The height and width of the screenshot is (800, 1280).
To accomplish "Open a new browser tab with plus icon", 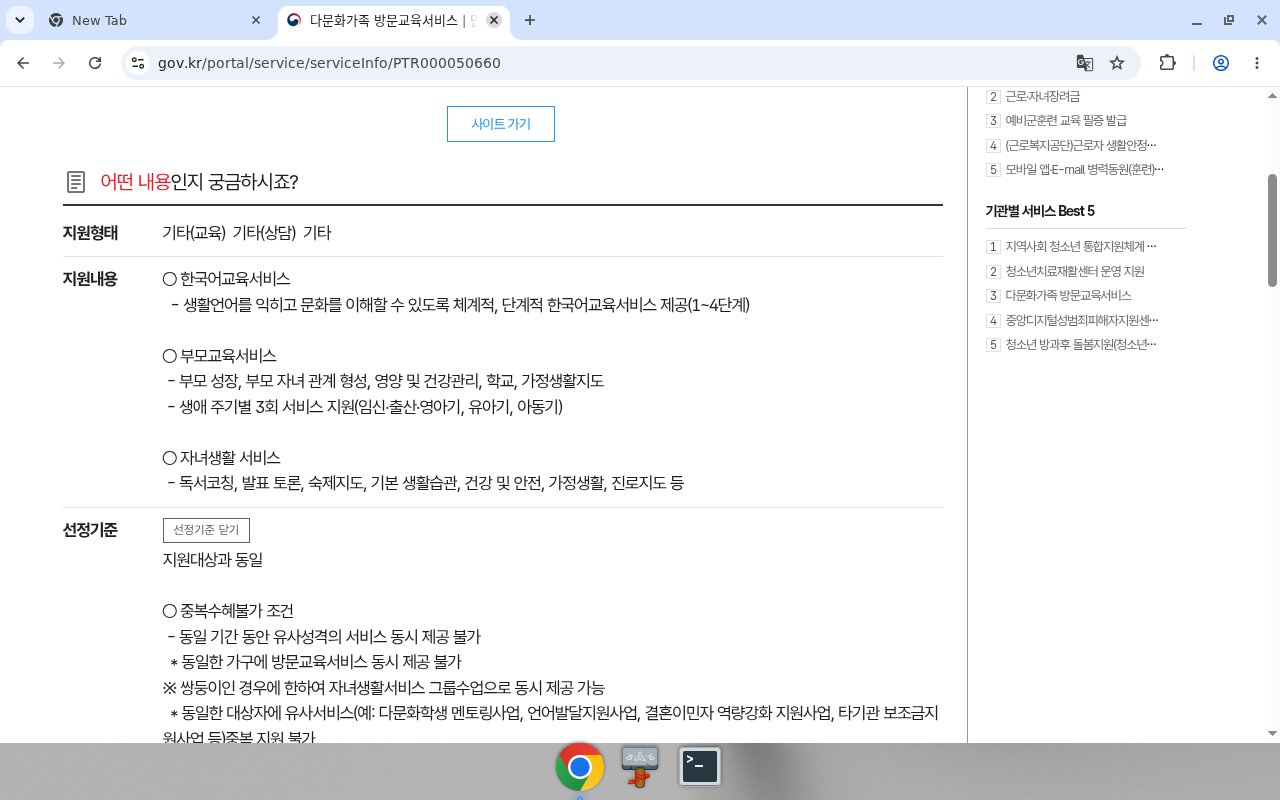I will 530,20.
